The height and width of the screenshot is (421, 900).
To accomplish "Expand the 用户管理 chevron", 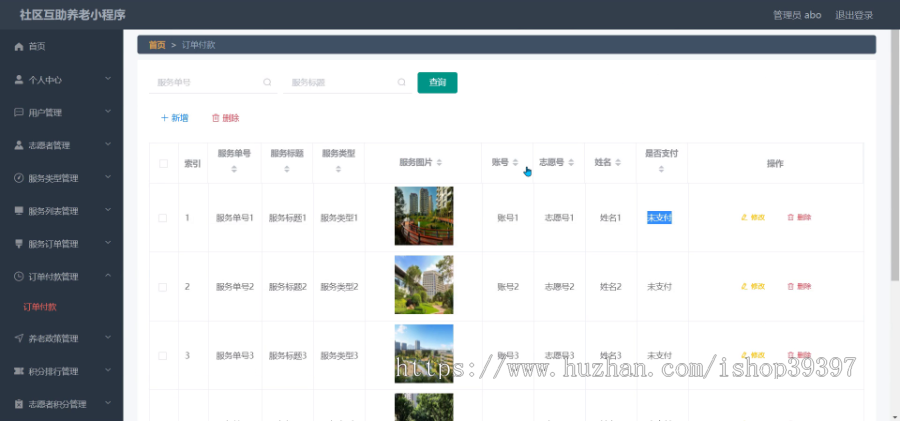I will tap(108, 111).
